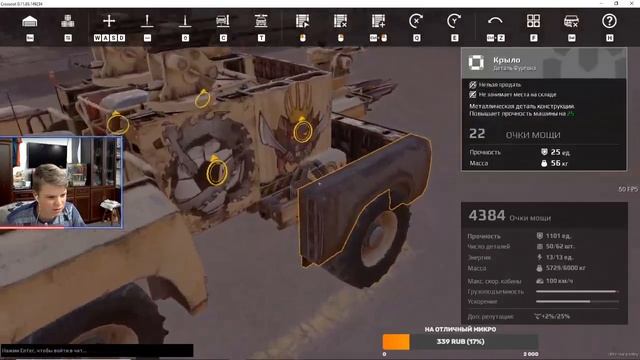Click the WASD camera move cross icon

tap(109, 21)
